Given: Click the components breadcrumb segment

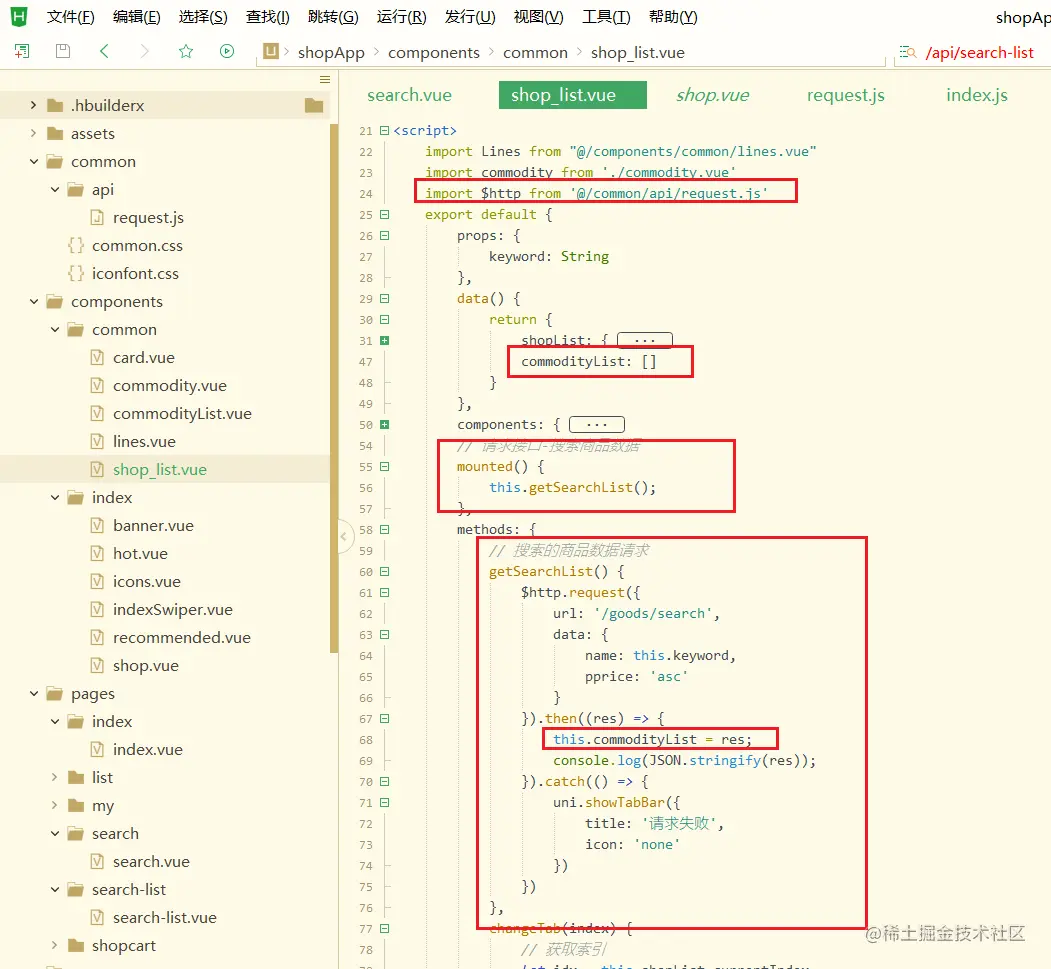Looking at the screenshot, I should pos(434,52).
